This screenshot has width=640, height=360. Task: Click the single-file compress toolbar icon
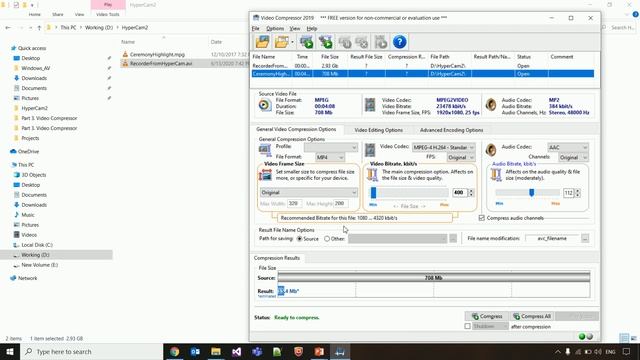pos(306,42)
